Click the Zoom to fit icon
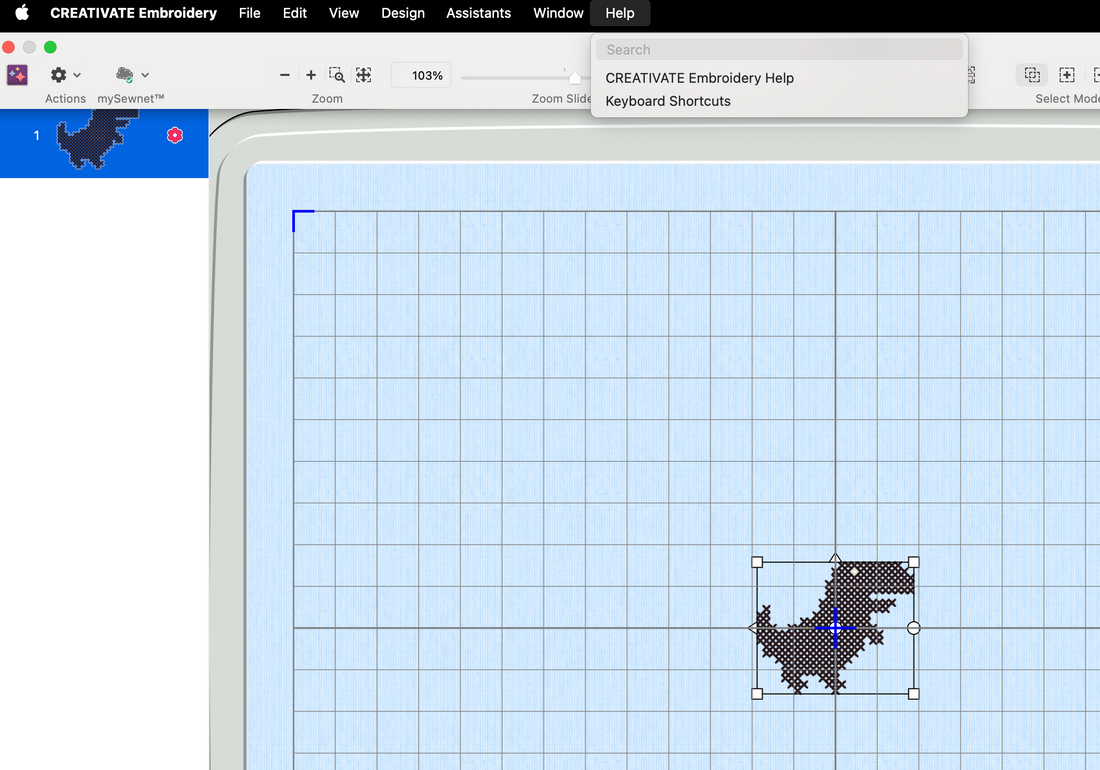Image resolution: width=1100 pixels, height=770 pixels. [x=363, y=75]
